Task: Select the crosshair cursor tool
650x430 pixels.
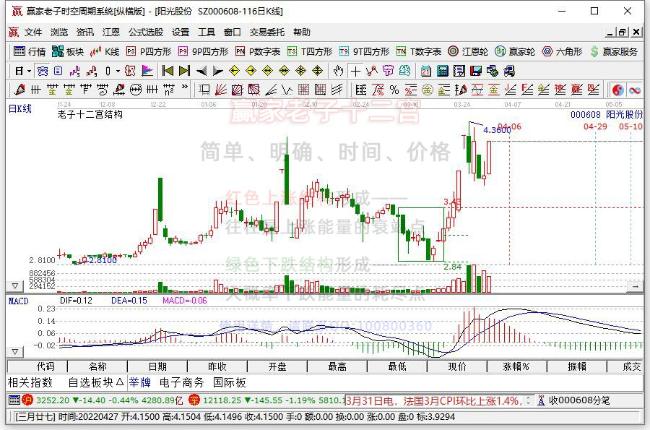Action: (355, 71)
